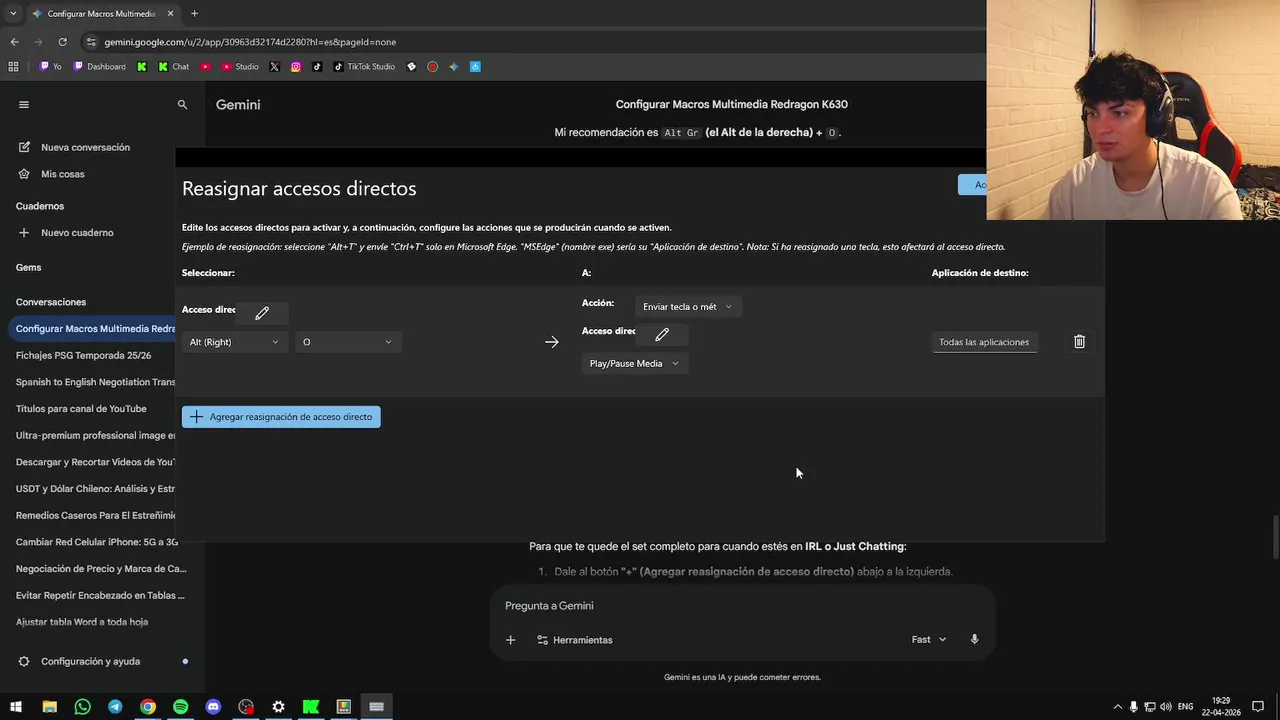Open the Descargar y Recortar Videos conversation
Image resolution: width=1280 pixels, height=720 pixels.
pos(96,462)
